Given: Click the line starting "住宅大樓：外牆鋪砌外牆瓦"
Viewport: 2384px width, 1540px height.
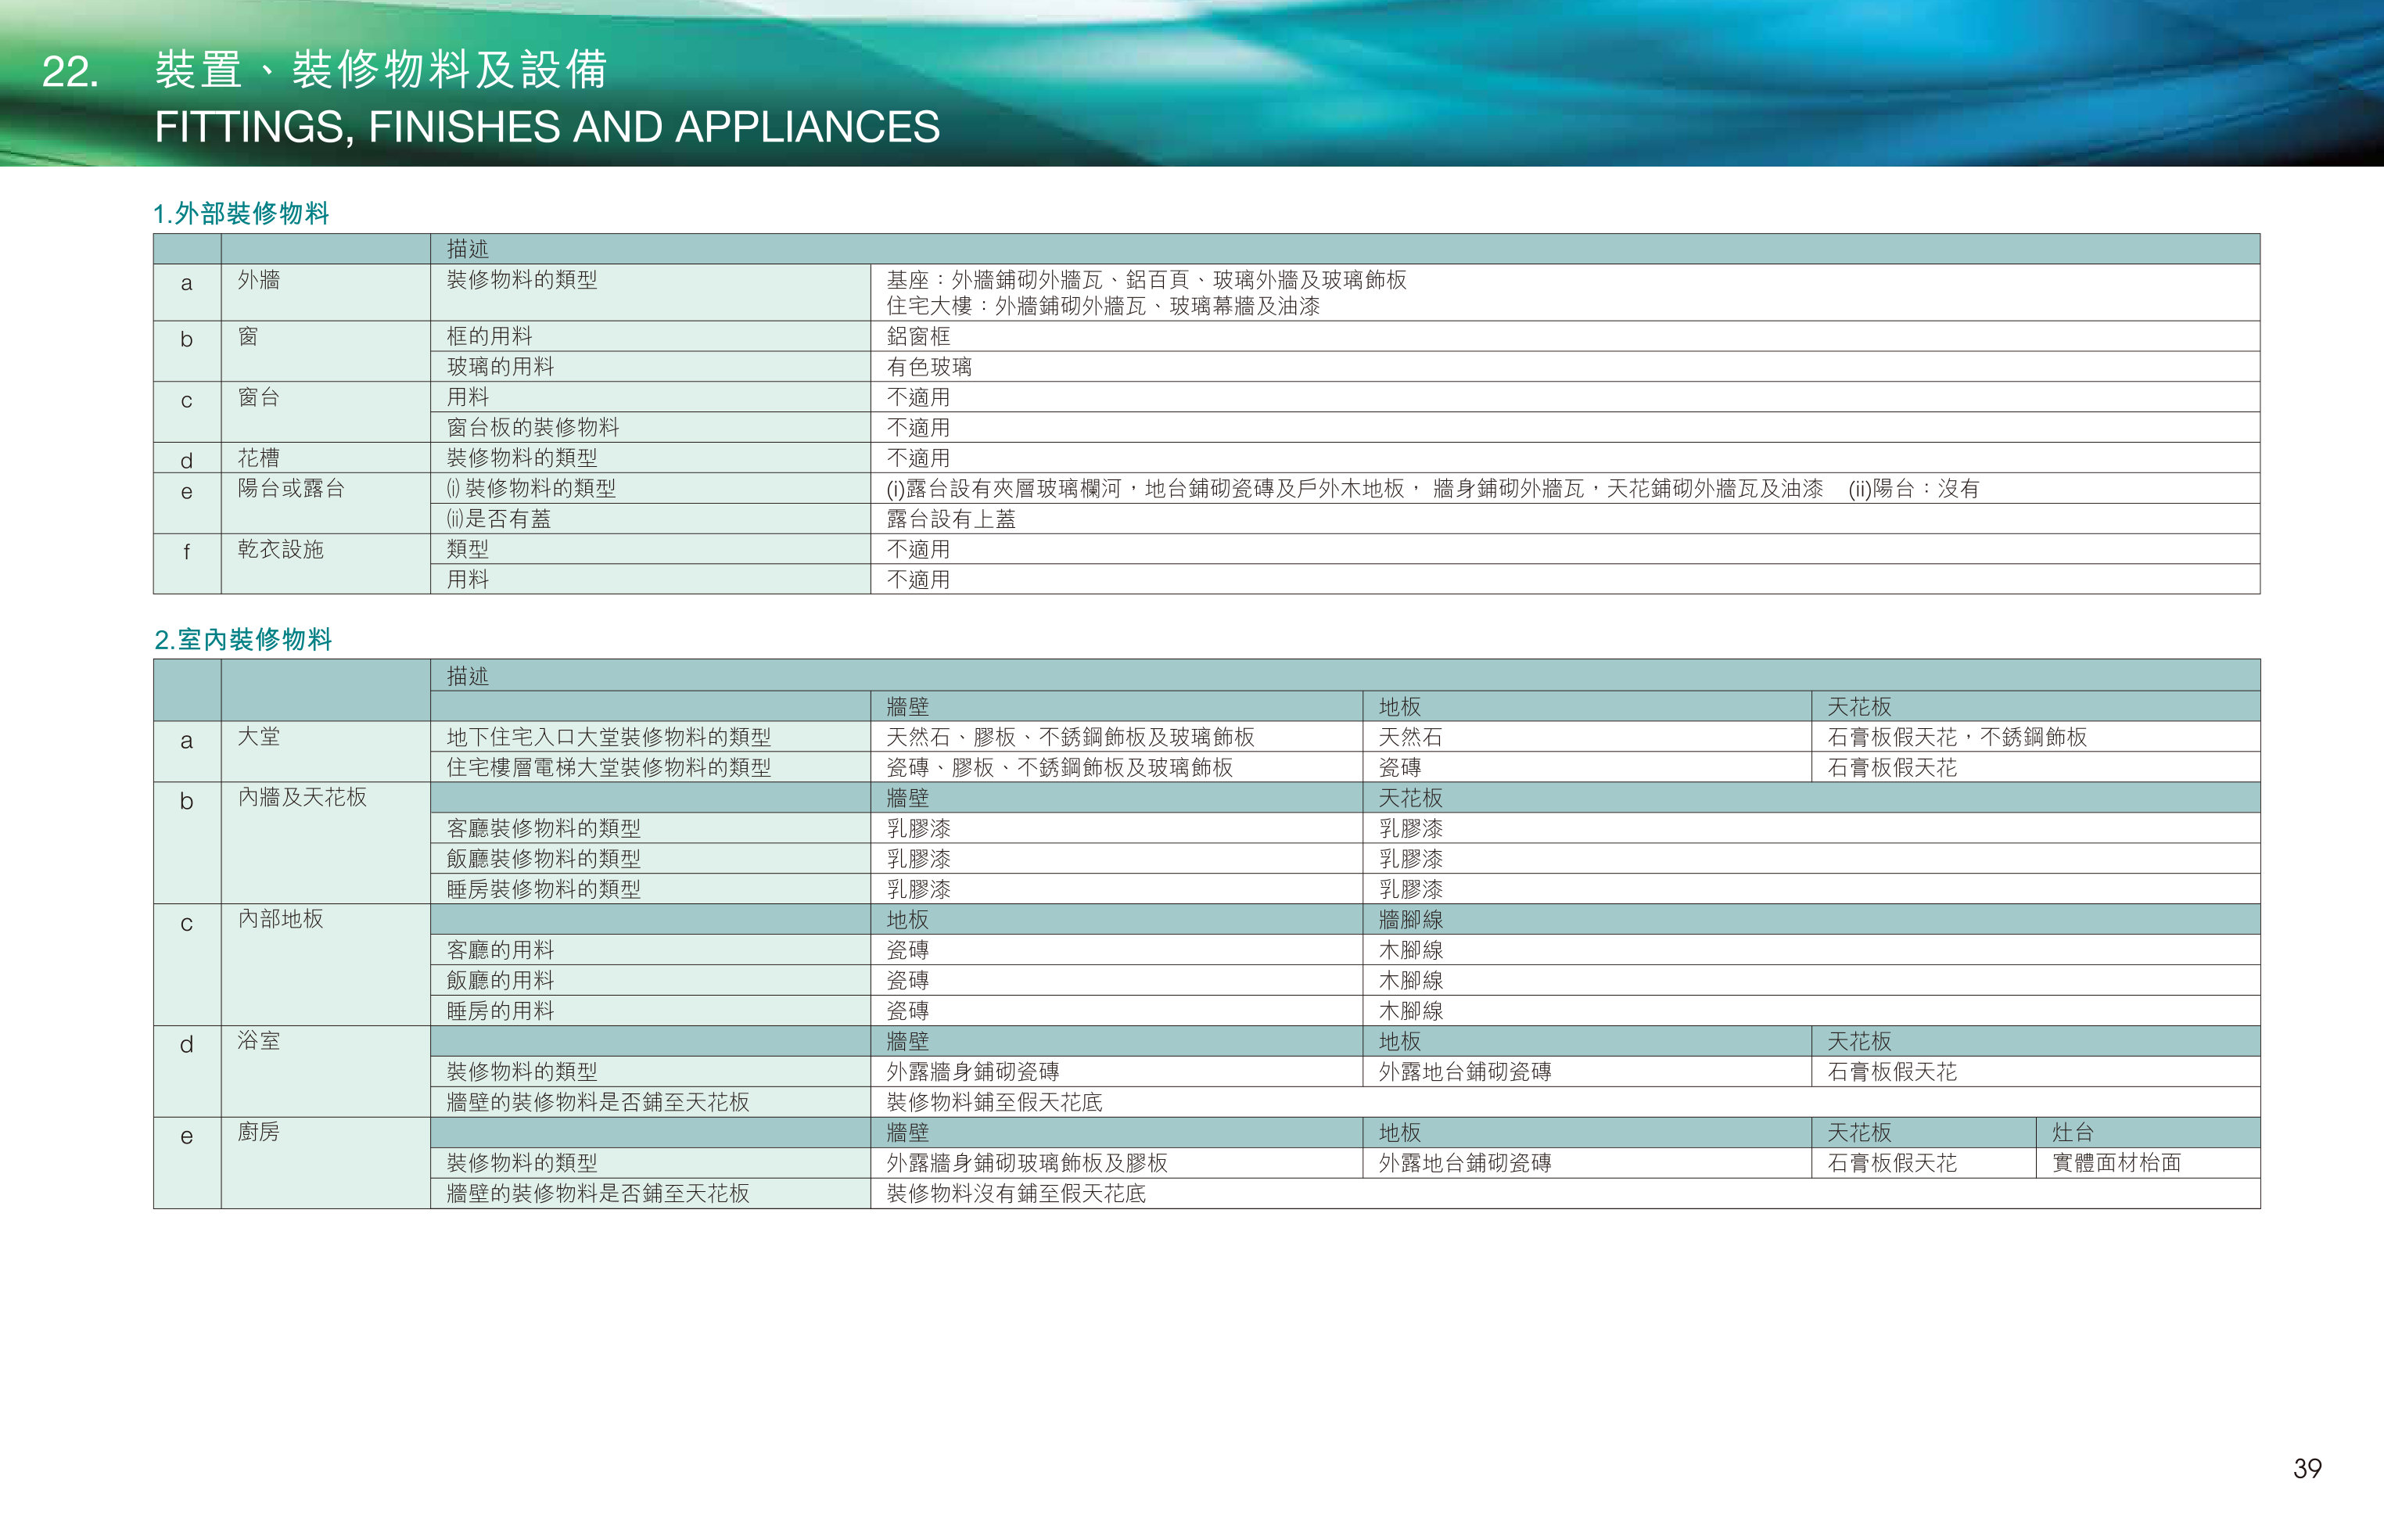Looking at the screenshot, I should tap(1103, 306).
